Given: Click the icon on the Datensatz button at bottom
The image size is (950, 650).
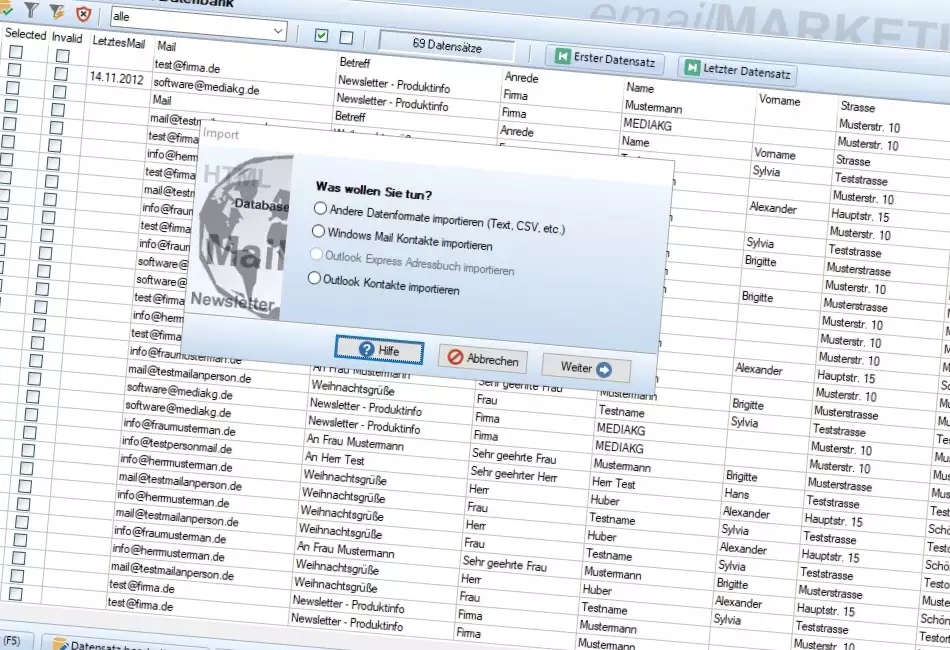Looking at the screenshot, I should pyautogui.click(x=59, y=645).
